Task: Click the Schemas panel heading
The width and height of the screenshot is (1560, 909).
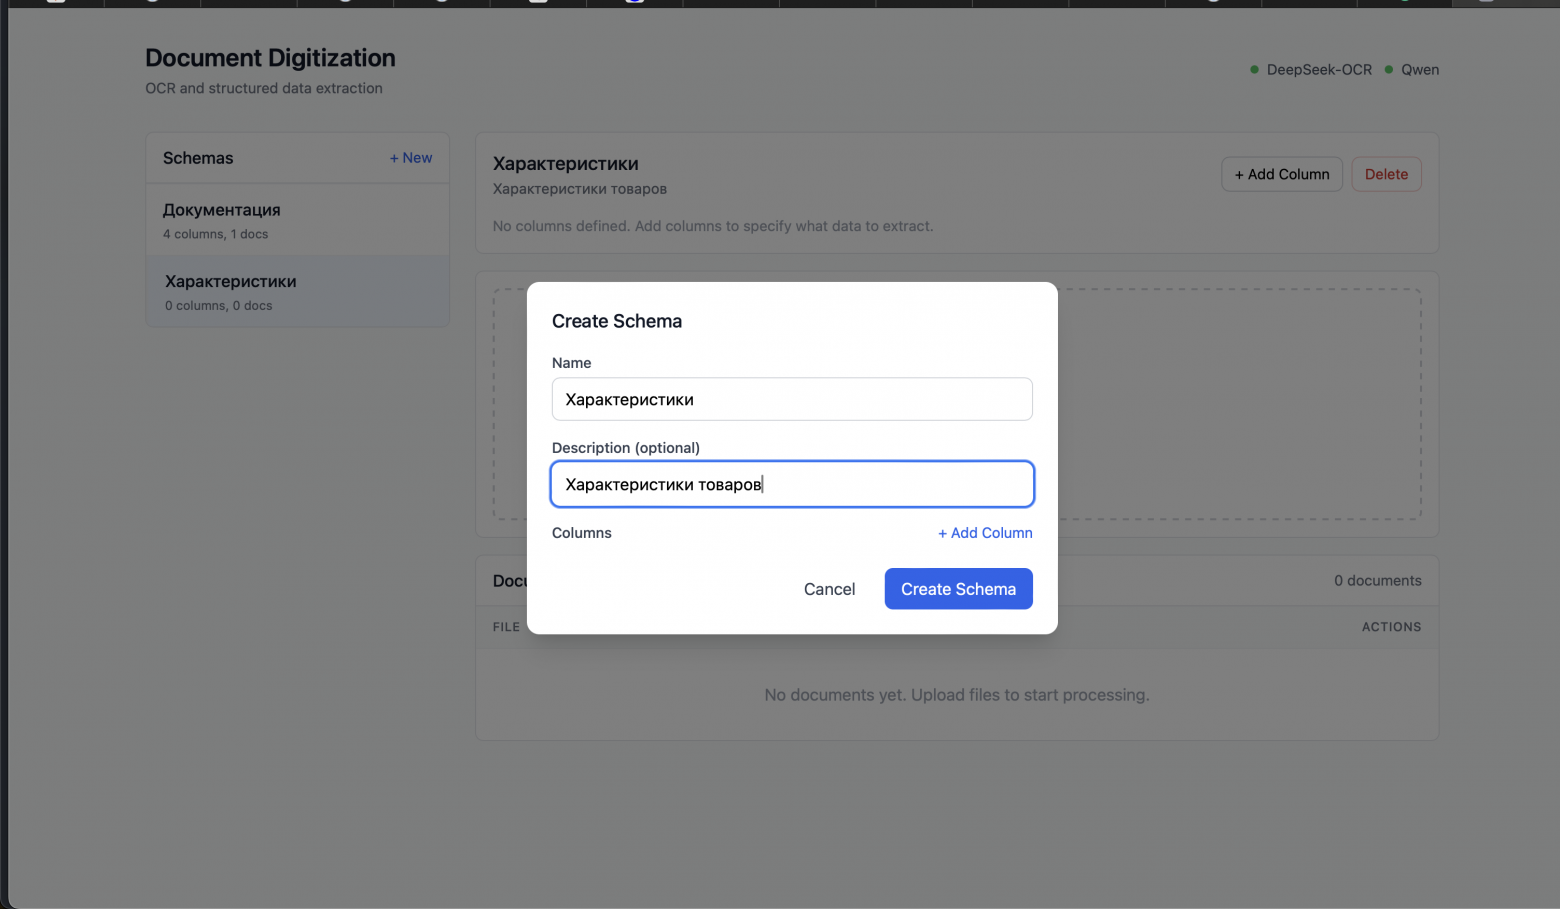Action: (x=198, y=158)
